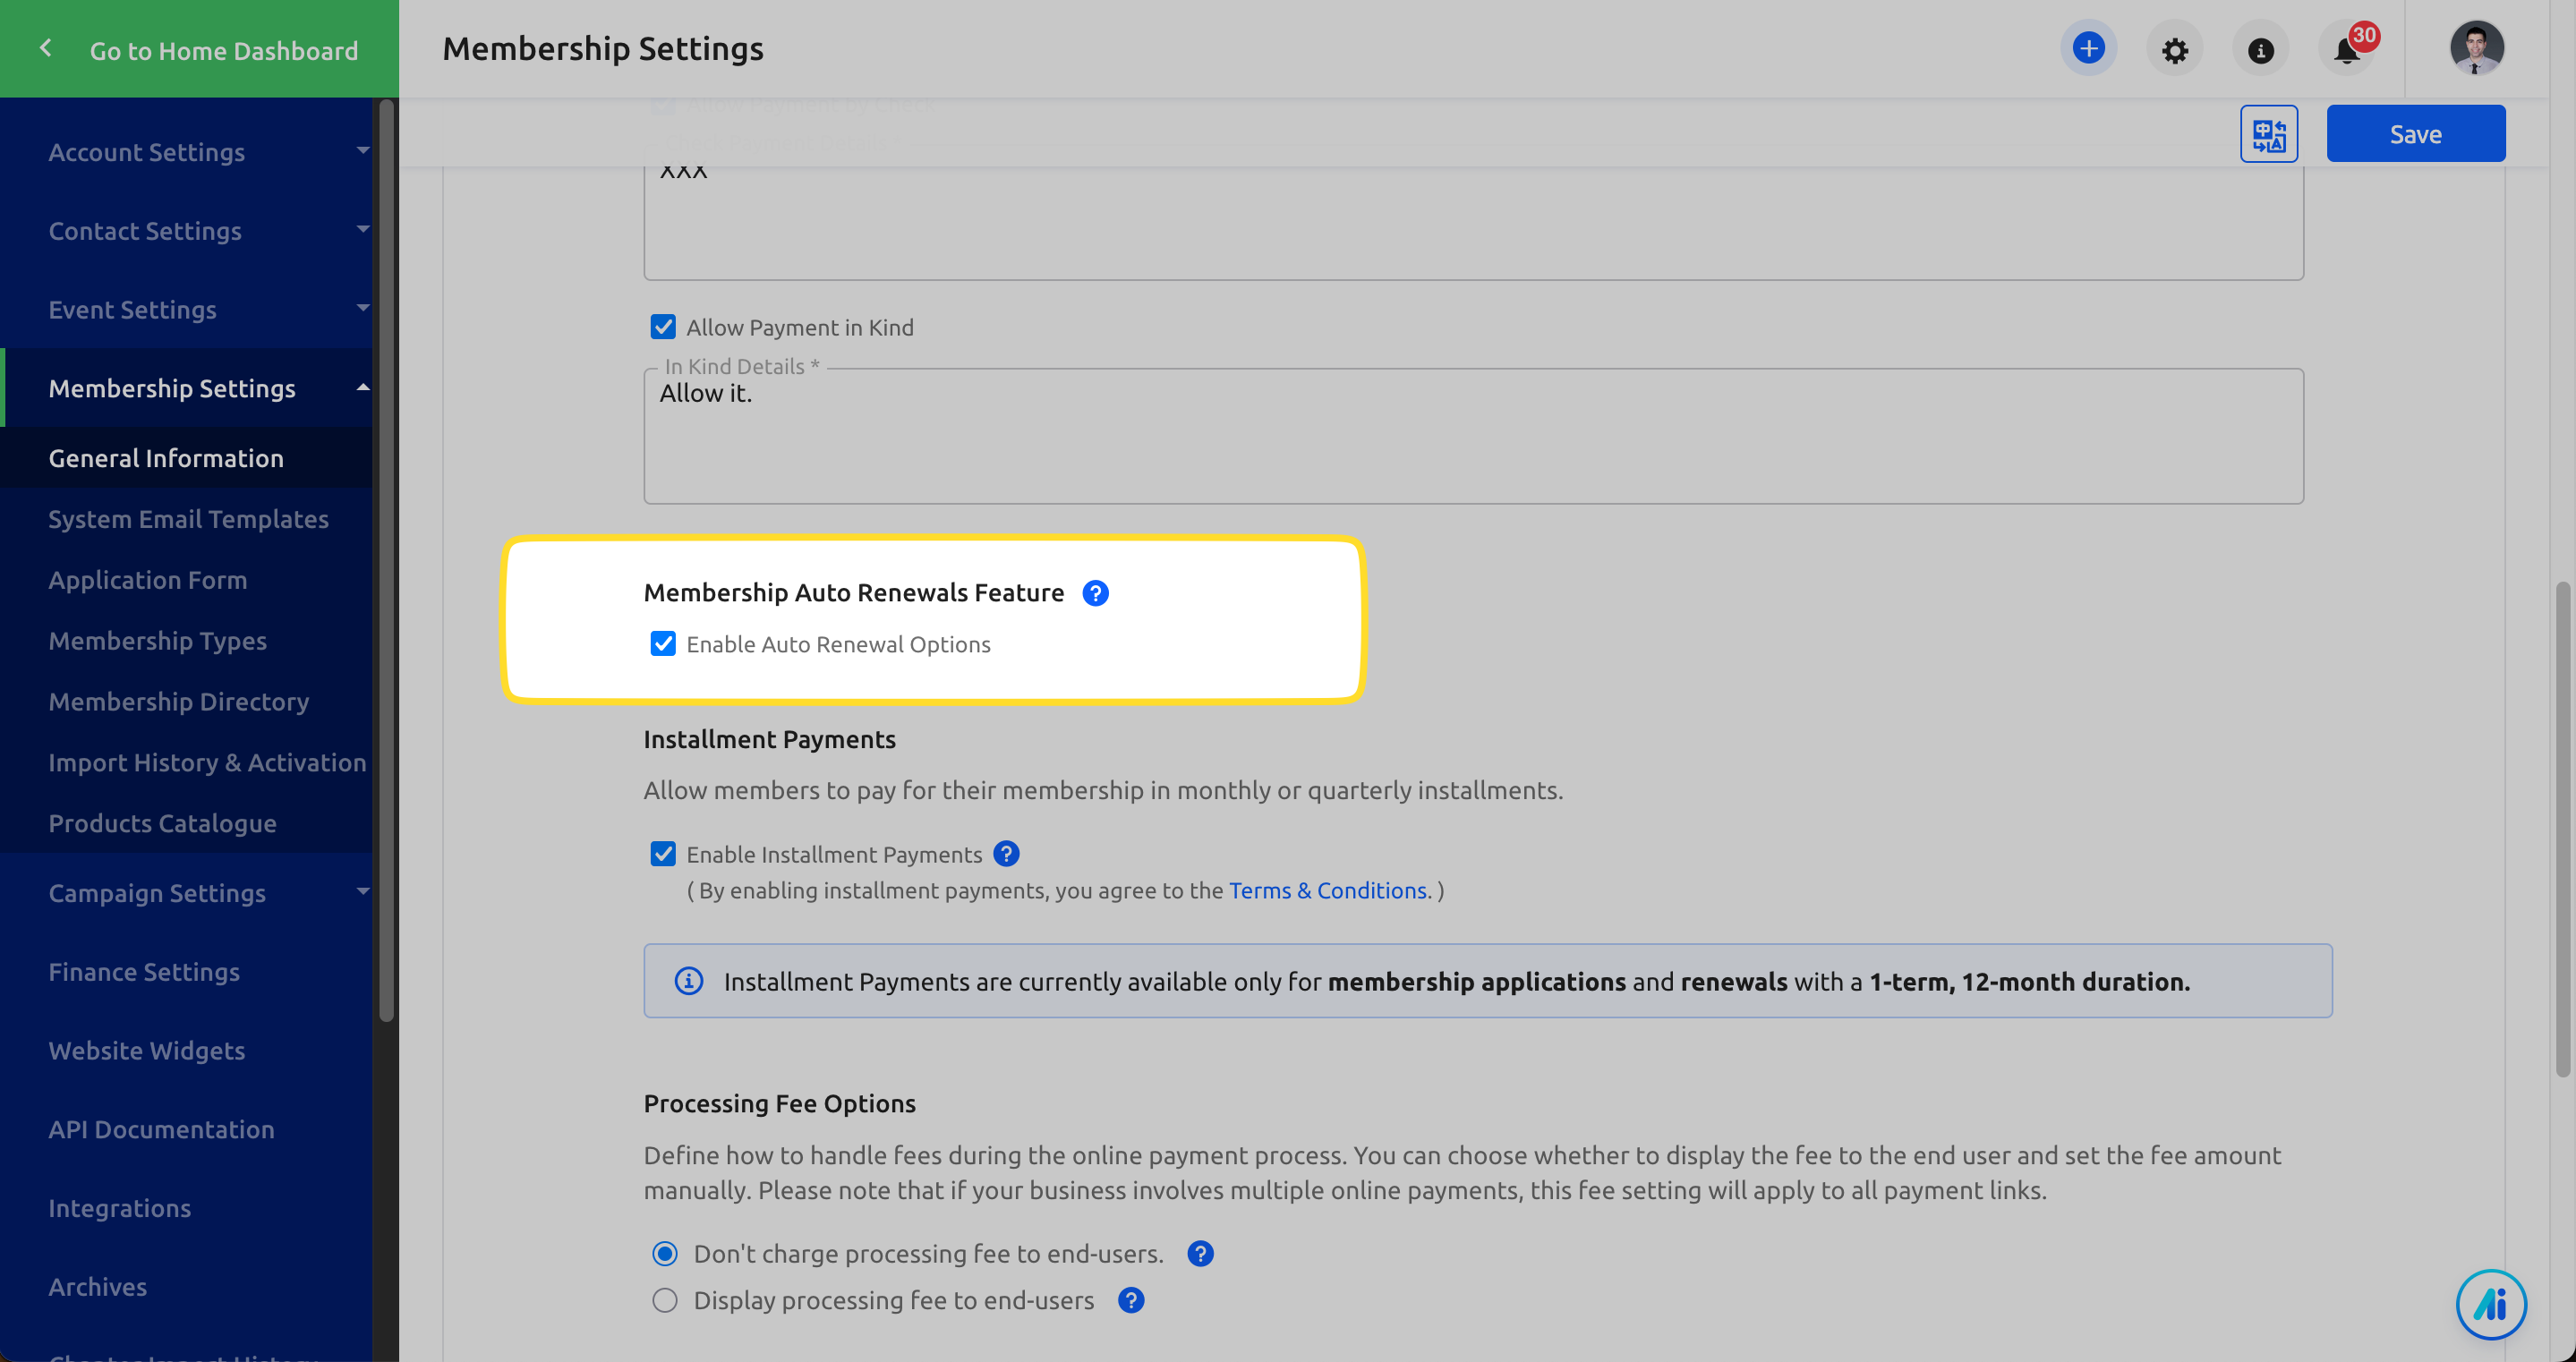Open notifications bell with 30 badge
Screen dimensions: 2576x1362
pyautogui.click(x=2347, y=49)
